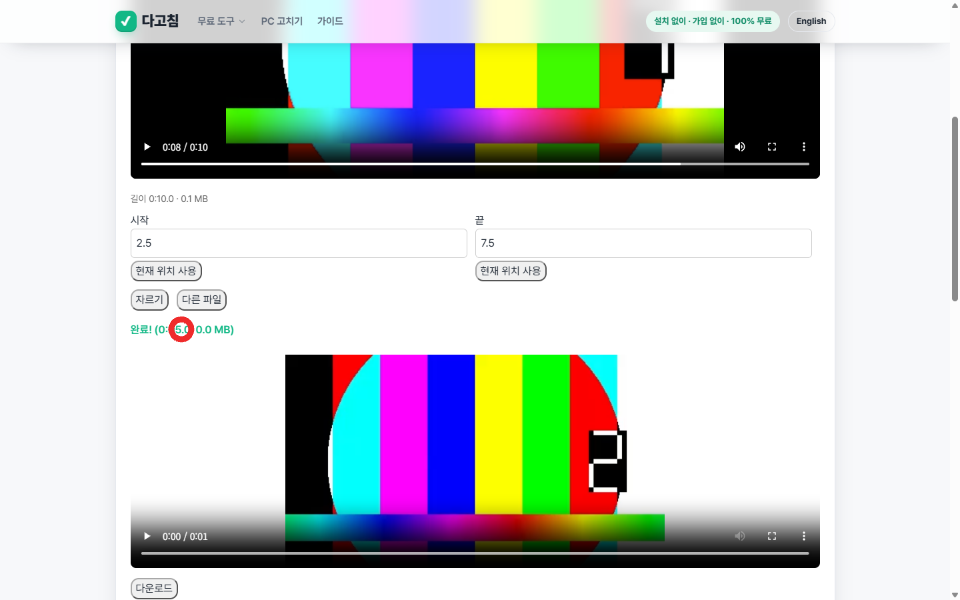
Task: Seek on the top video progress bar
Action: tap(474, 164)
